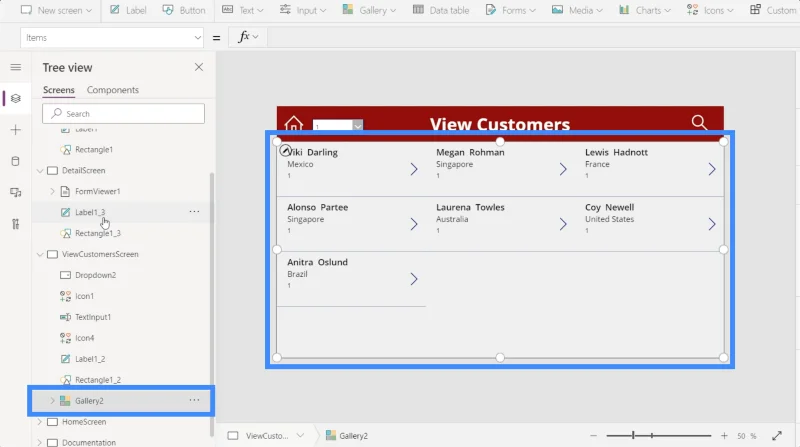Toggle the hamburger navigation menu
Image resolution: width=800 pixels, height=447 pixels.
(x=16, y=67)
